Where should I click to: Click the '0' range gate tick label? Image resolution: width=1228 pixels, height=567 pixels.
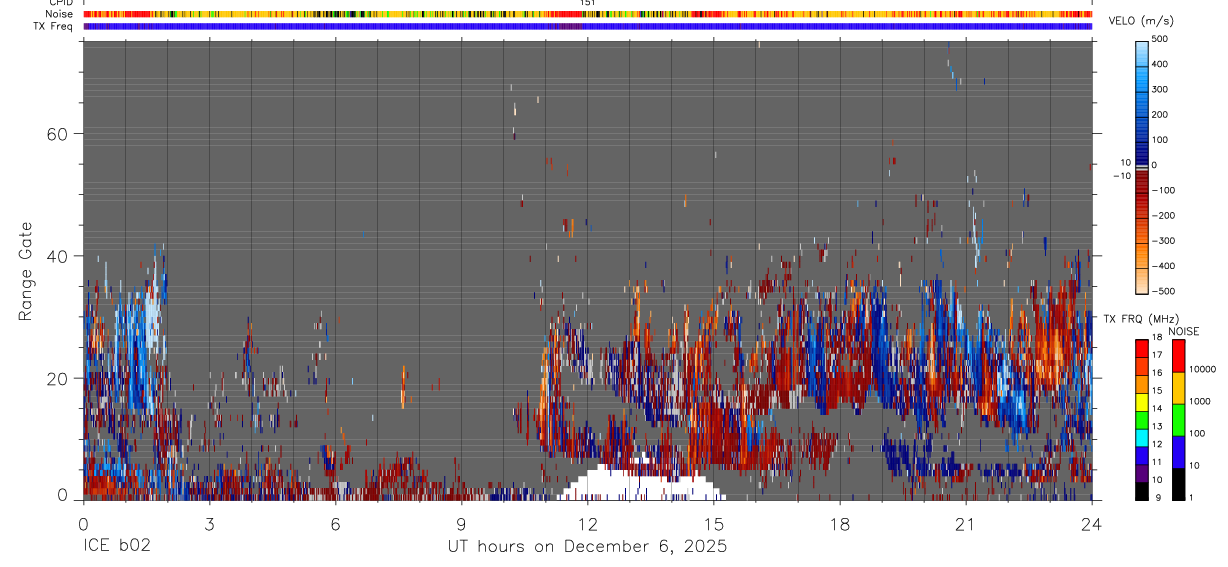(63, 495)
